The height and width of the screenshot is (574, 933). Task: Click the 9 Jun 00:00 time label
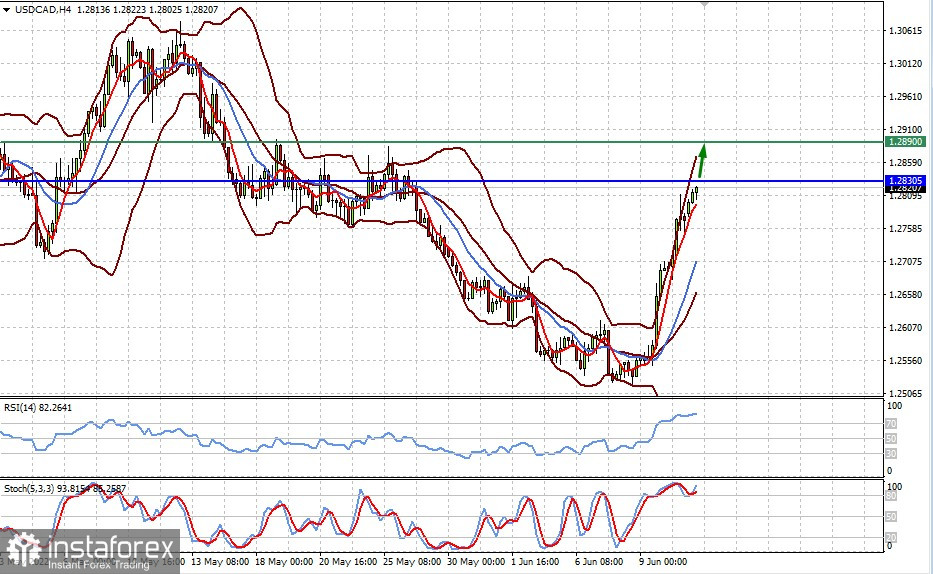click(666, 562)
